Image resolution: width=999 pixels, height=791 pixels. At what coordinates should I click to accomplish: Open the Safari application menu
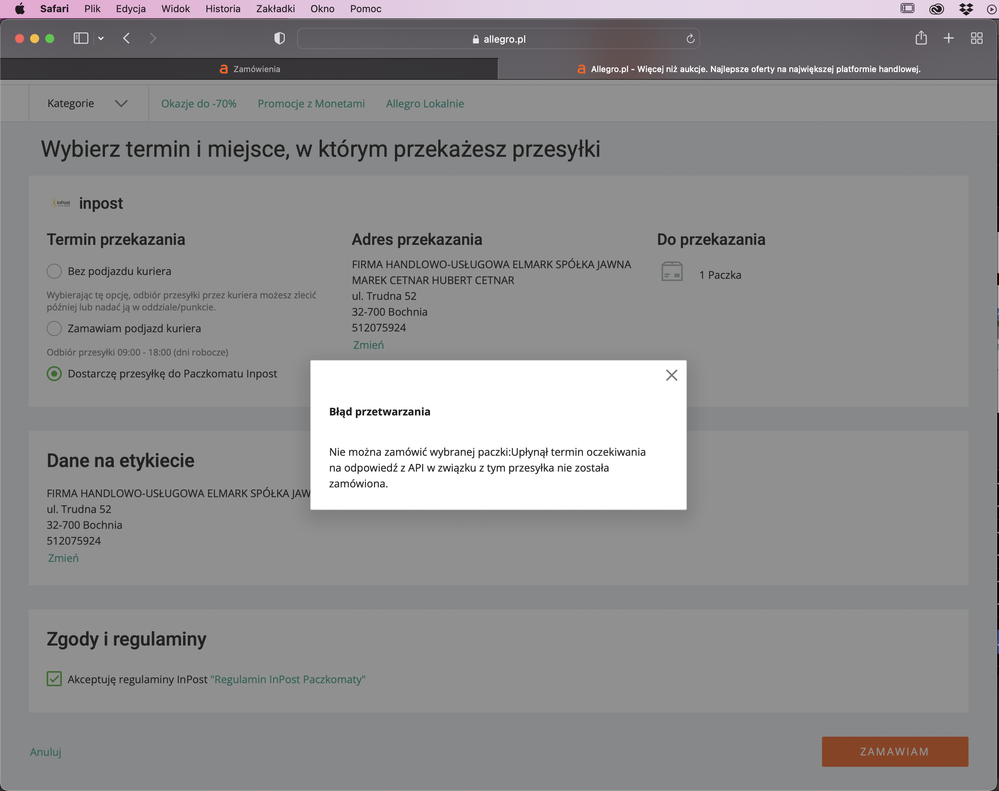click(54, 9)
